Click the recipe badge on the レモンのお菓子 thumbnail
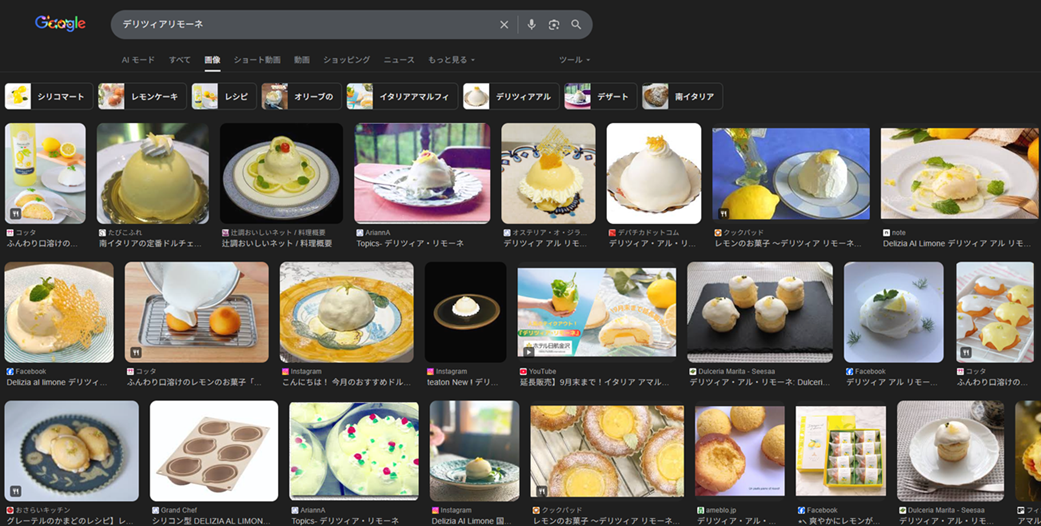The height and width of the screenshot is (526, 1041). tap(722, 213)
